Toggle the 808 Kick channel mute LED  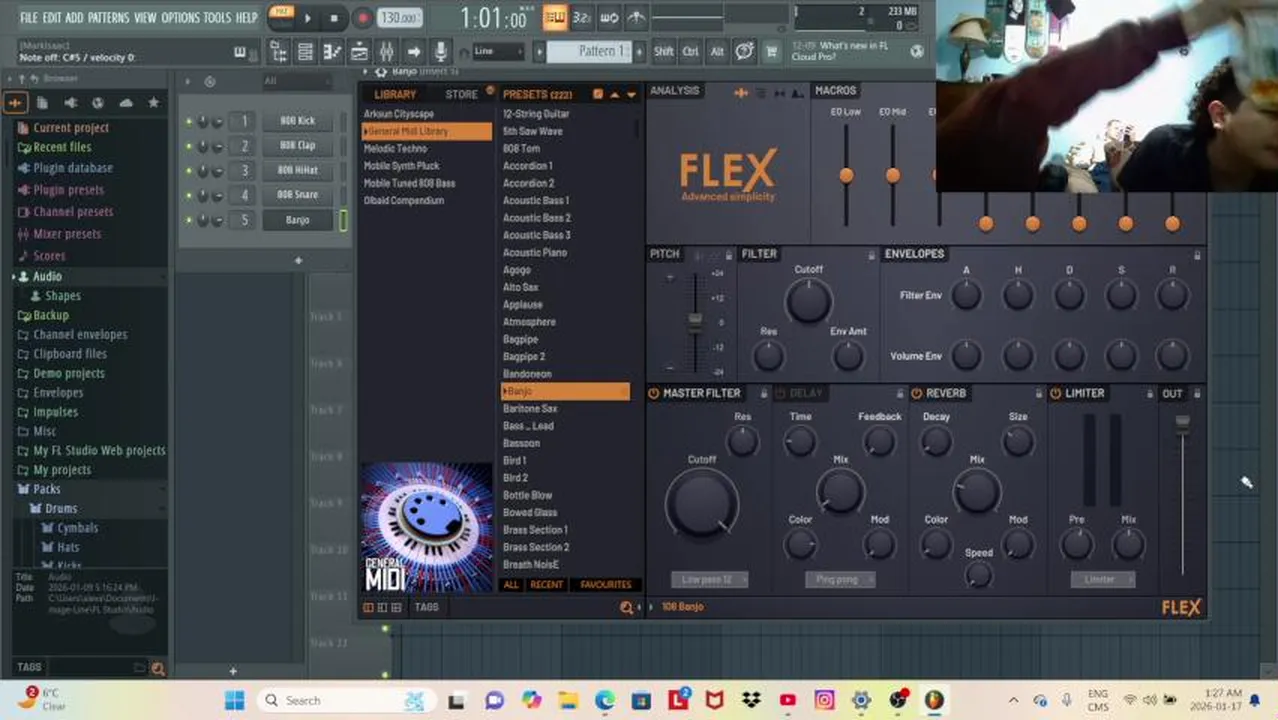pos(188,121)
